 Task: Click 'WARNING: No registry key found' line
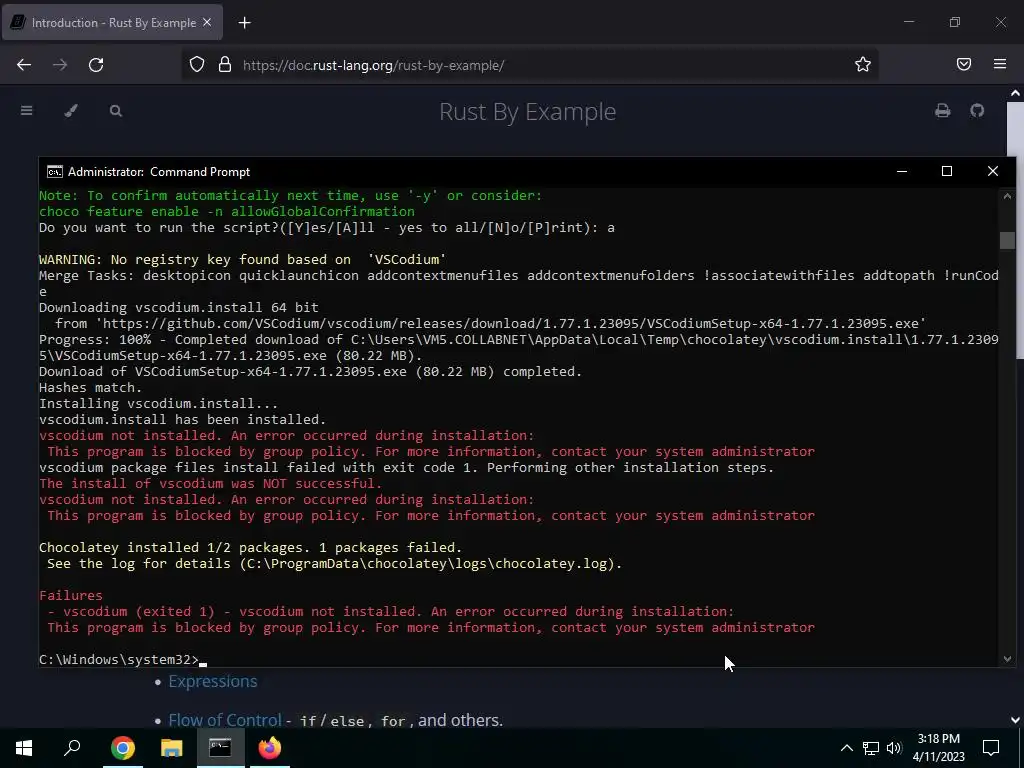(242, 260)
